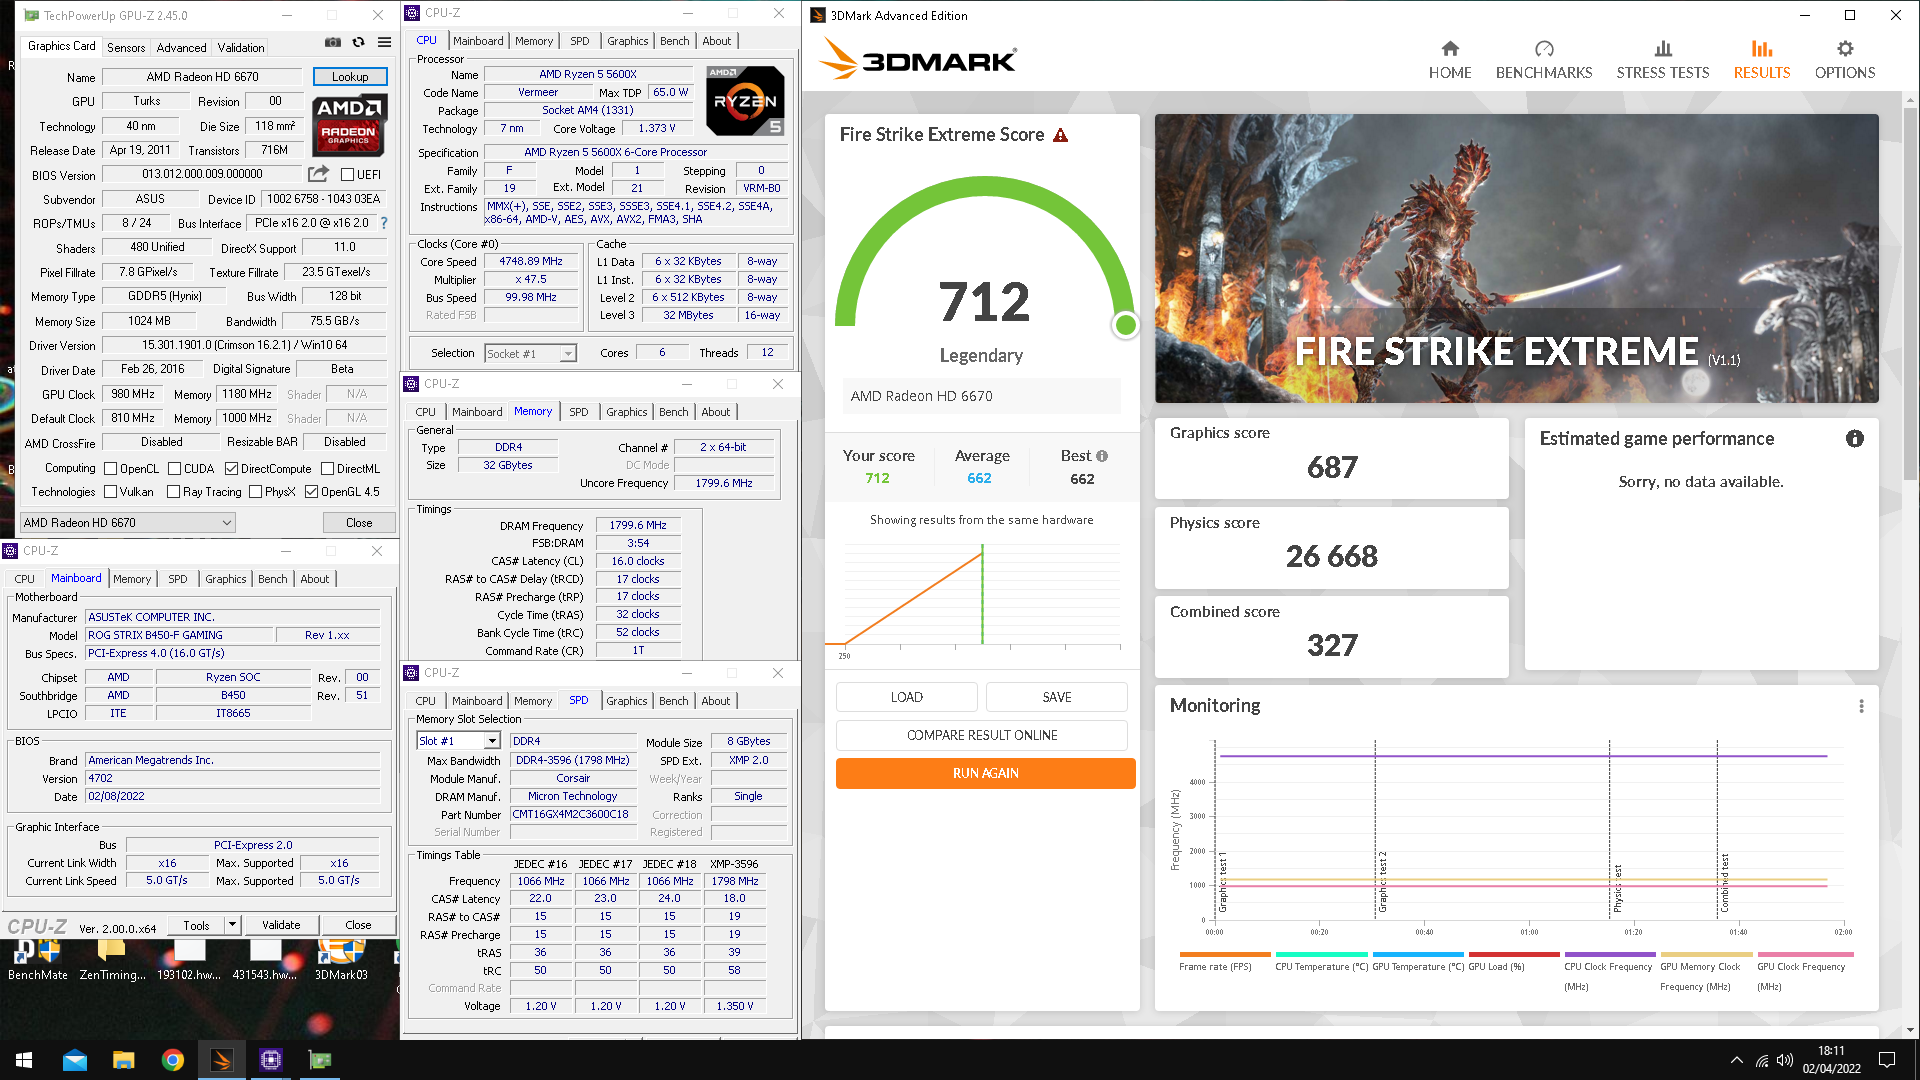Click the 3DMark logo
Image resolution: width=1920 pixels, height=1080 pixels.
(917, 59)
